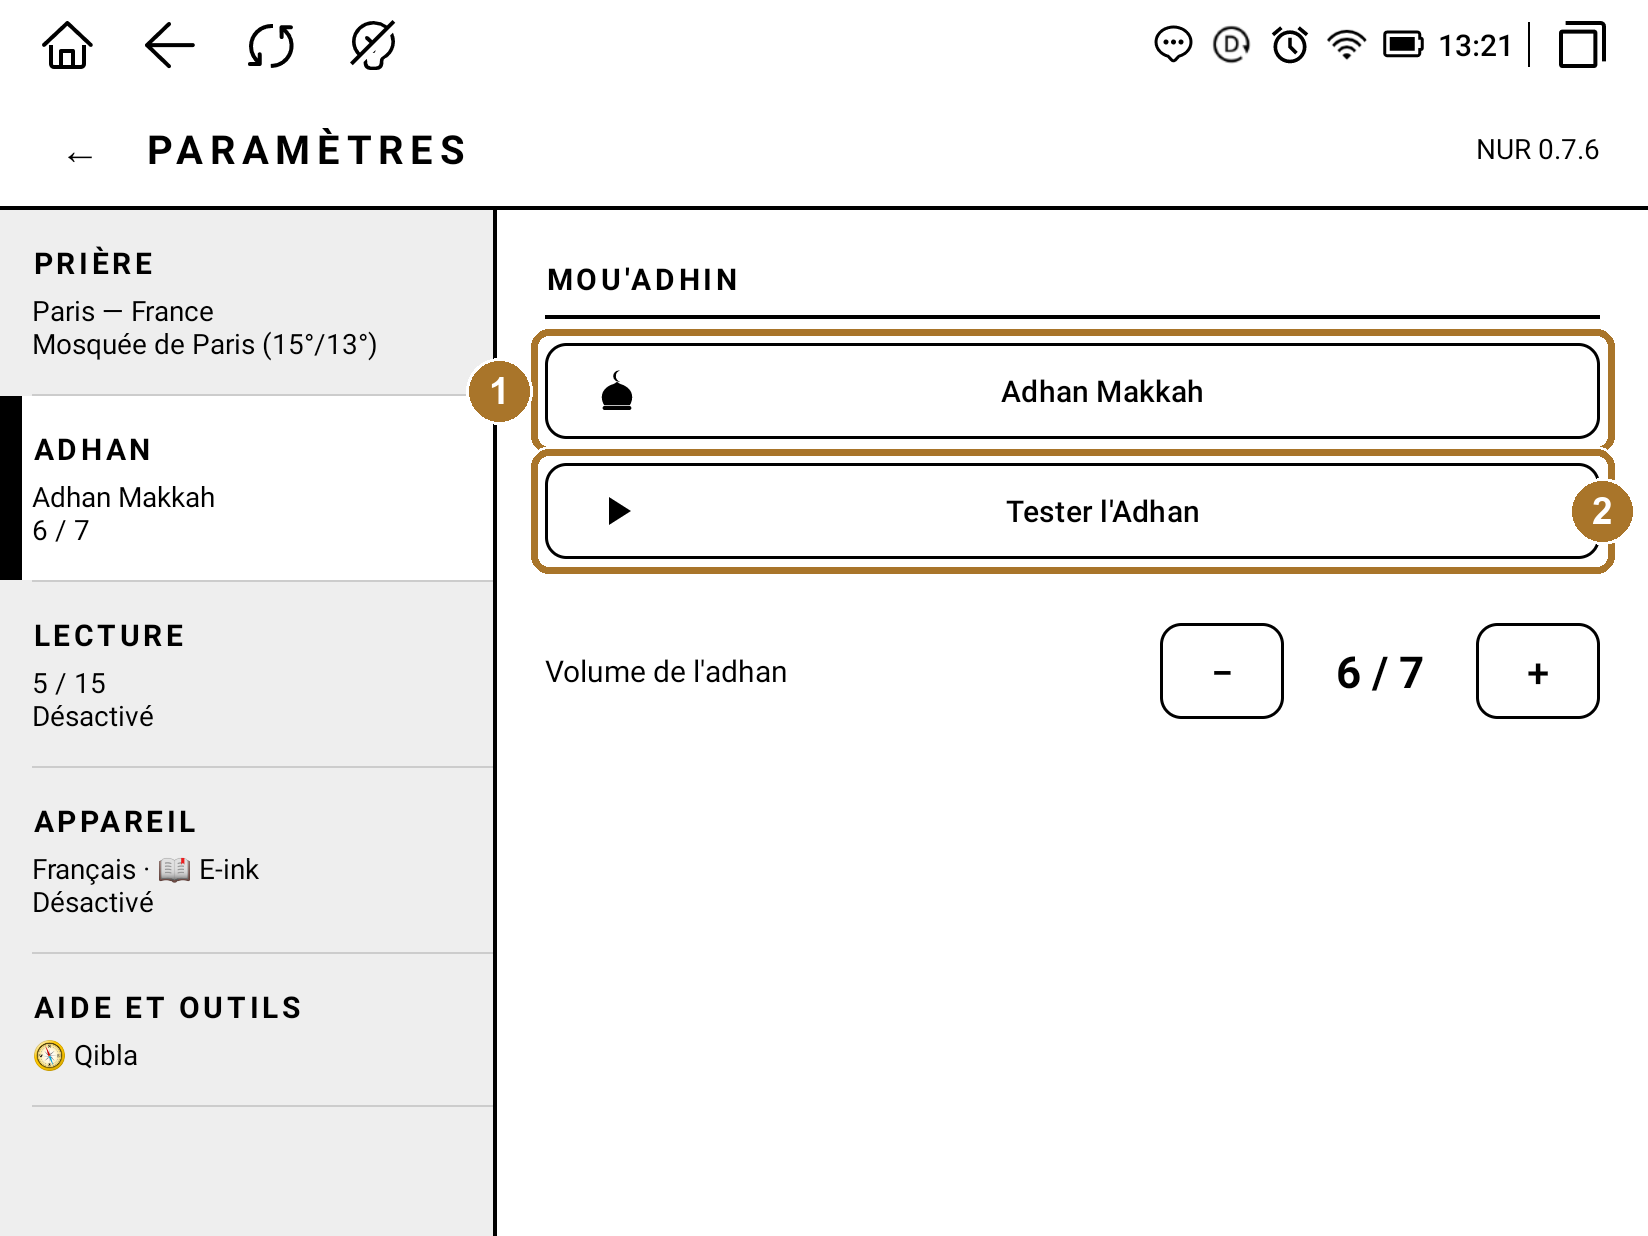Tap the system back arrow icon
This screenshot has width=1648, height=1236.
(169, 46)
